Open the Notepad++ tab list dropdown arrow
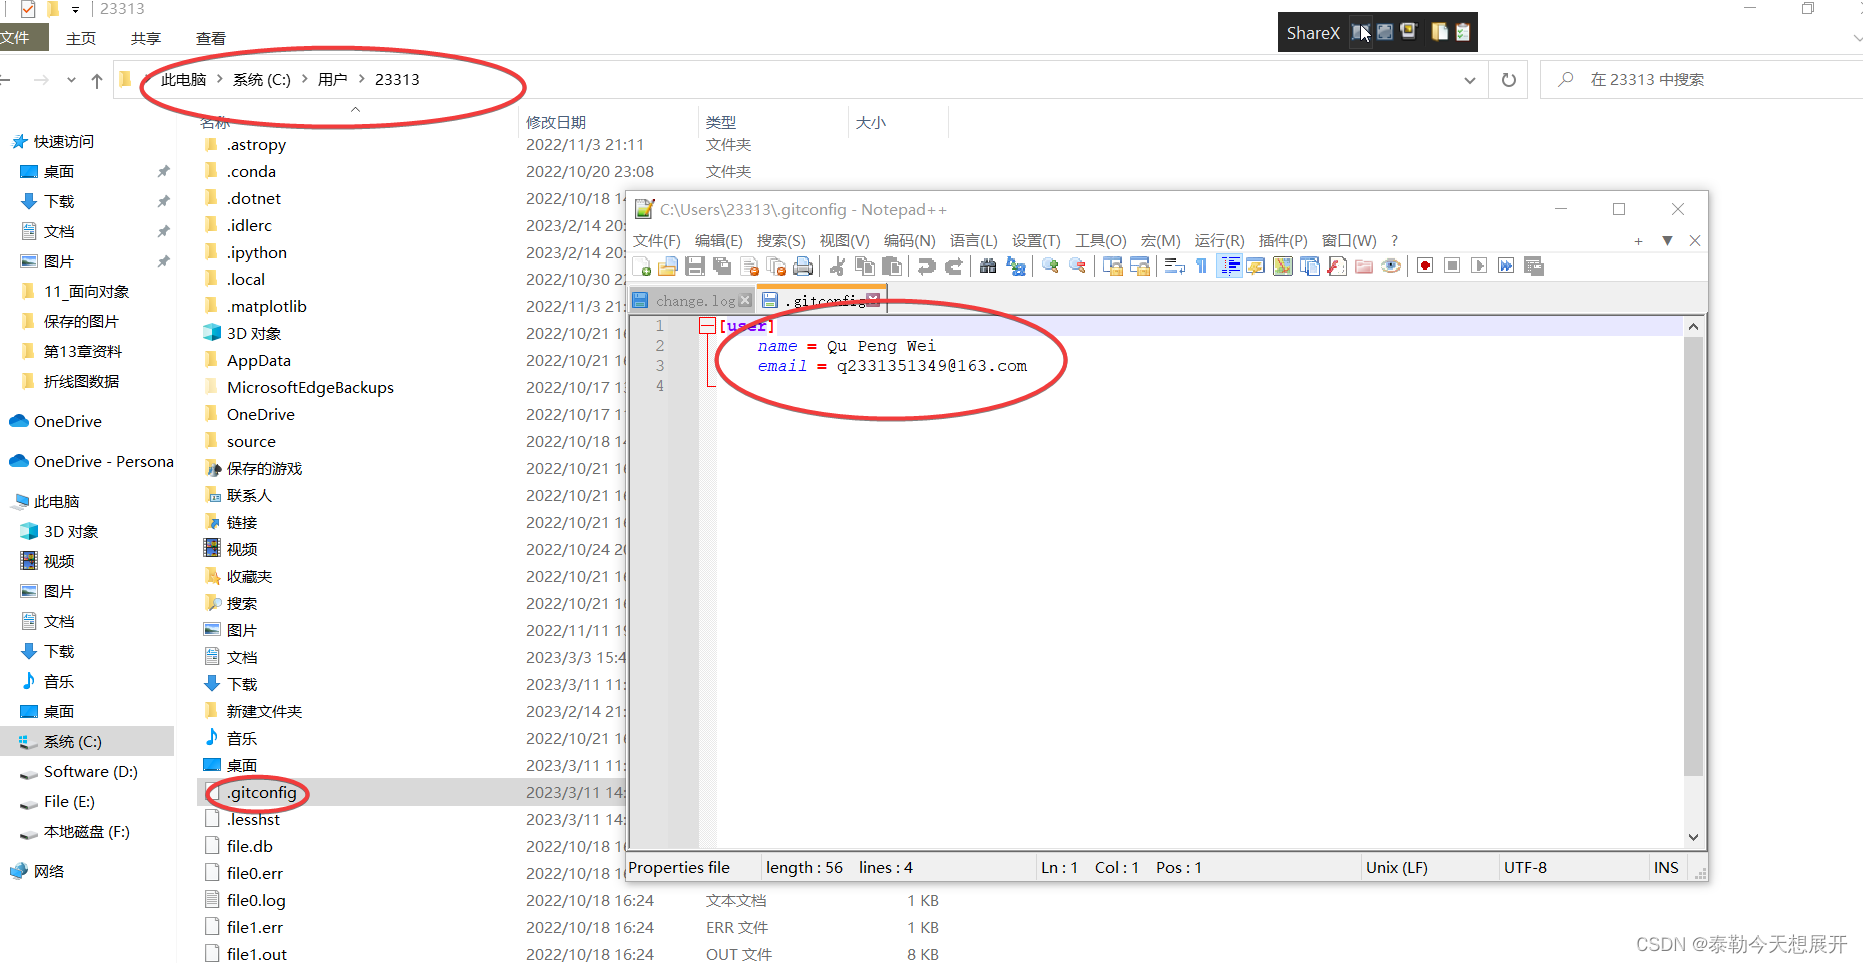The height and width of the screenshot is (963, 1863). point(1667,240)
